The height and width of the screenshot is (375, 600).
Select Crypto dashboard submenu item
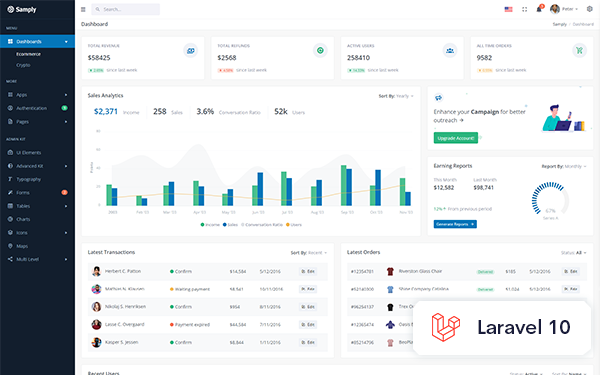(23, 65)
